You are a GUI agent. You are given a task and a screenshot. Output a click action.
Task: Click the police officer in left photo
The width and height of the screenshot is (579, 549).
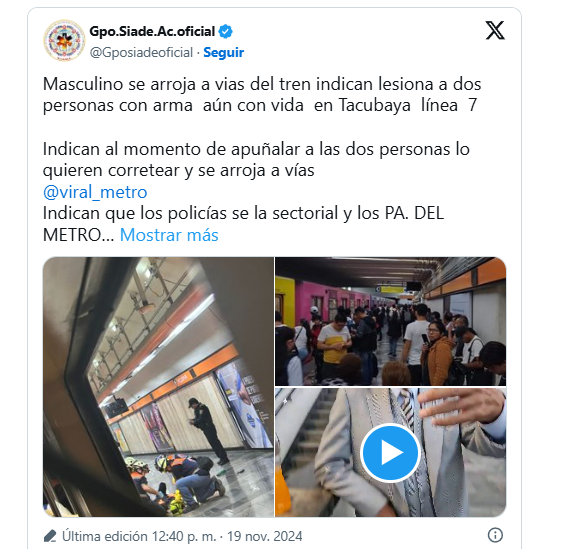(x=209, y=430)
